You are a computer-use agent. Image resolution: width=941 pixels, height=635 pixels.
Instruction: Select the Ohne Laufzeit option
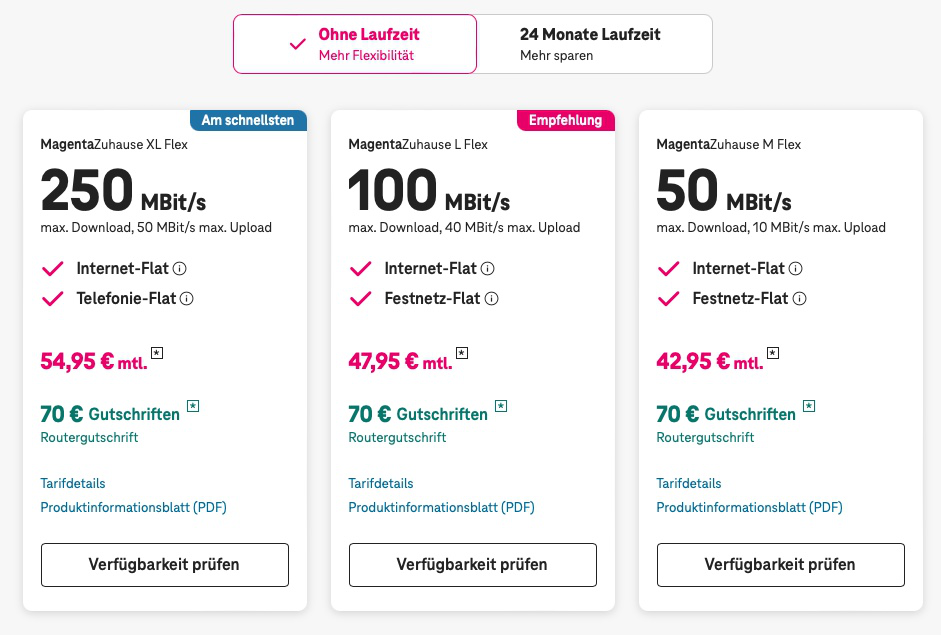(355, 44)
